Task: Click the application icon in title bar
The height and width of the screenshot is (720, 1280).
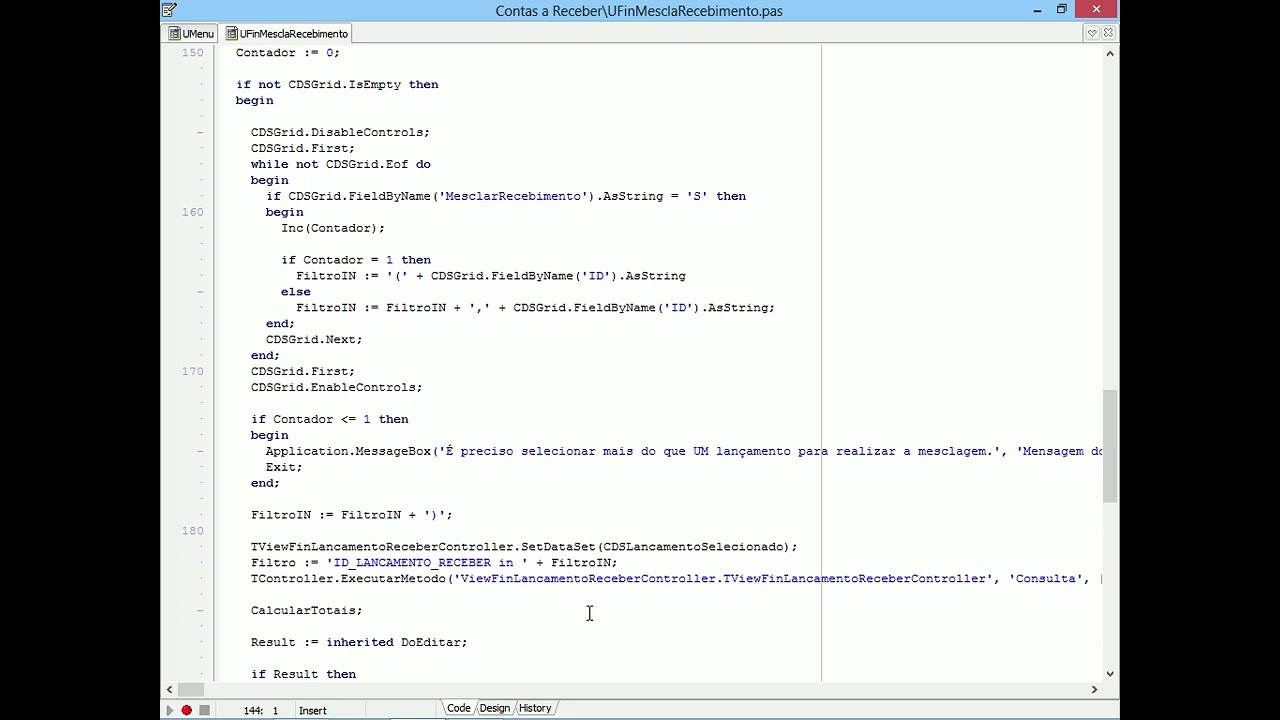Action: pos(170,10)
